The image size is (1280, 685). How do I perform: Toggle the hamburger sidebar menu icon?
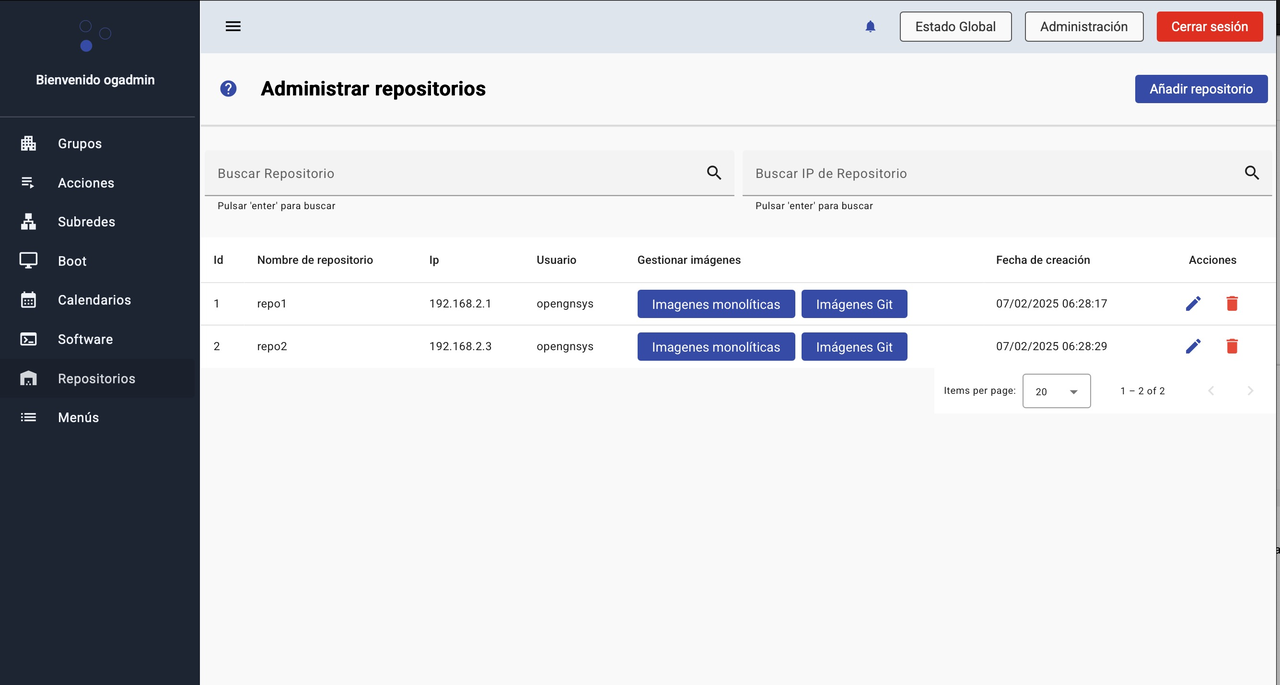[233, 26]
